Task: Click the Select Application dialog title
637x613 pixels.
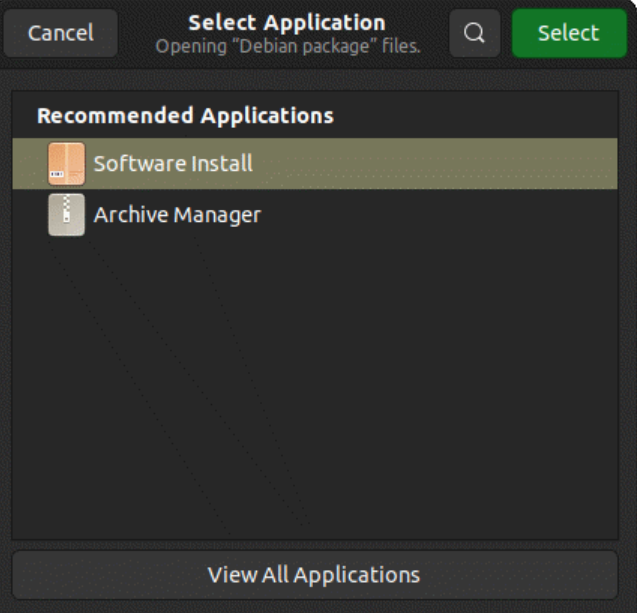Action: click(x=287, y=23)
